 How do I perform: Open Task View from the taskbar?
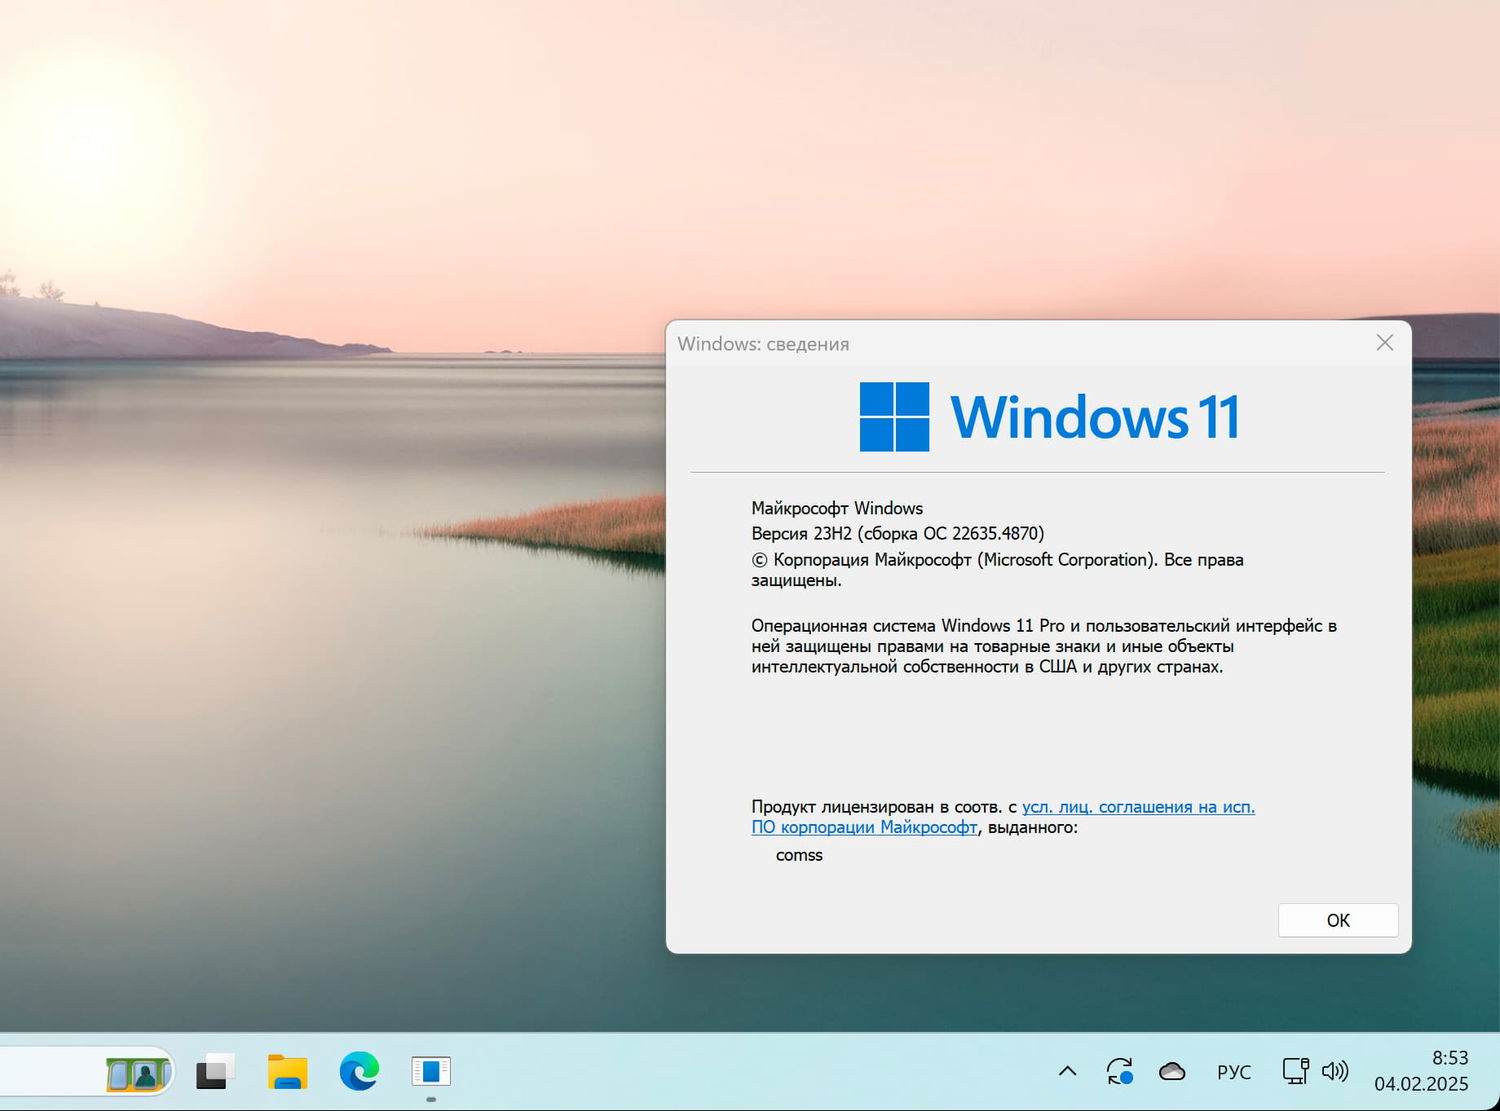click(x=214, y=1072)
